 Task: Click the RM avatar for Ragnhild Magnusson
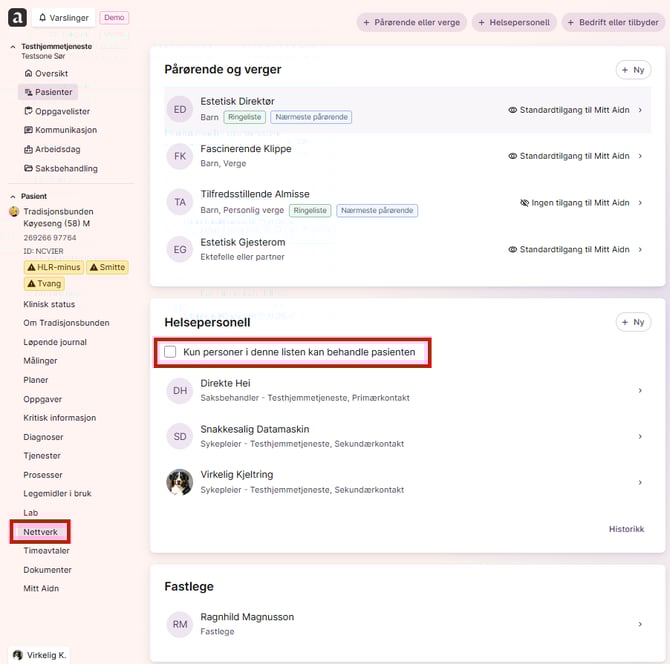180,624
